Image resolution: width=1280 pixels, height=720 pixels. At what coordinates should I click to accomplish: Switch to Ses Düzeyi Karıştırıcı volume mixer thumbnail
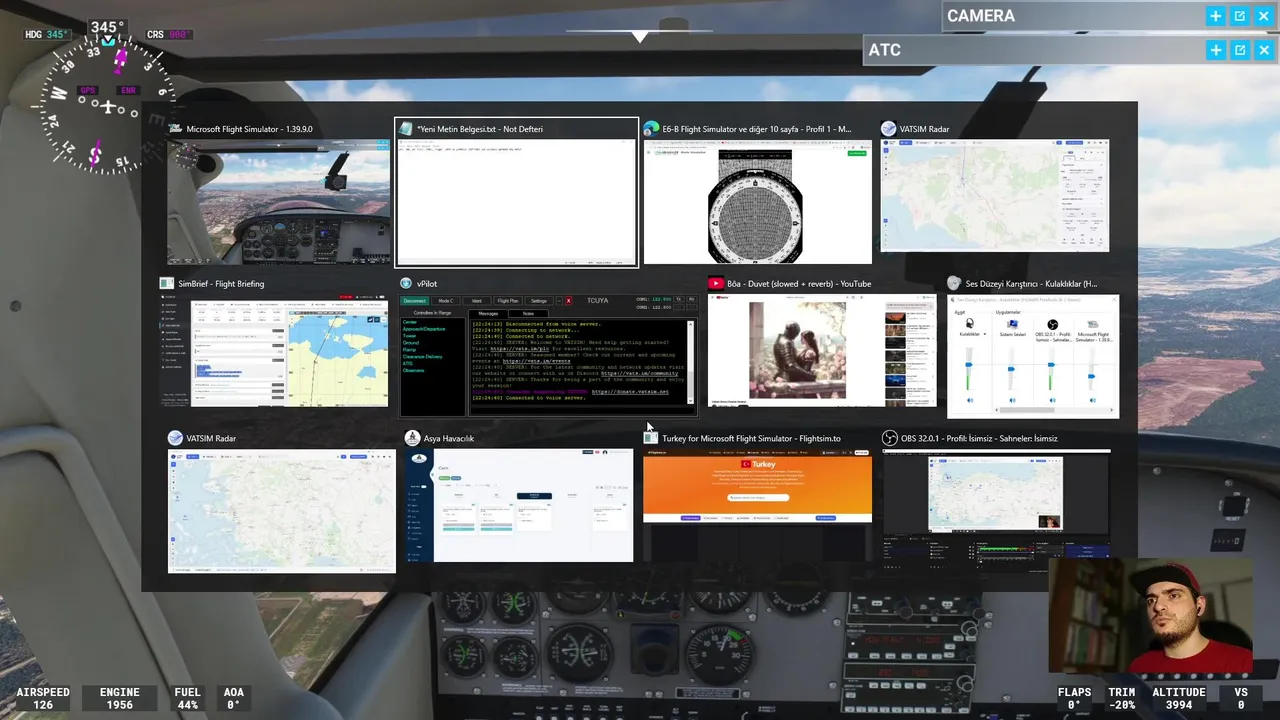click(x=1032, y=355)
